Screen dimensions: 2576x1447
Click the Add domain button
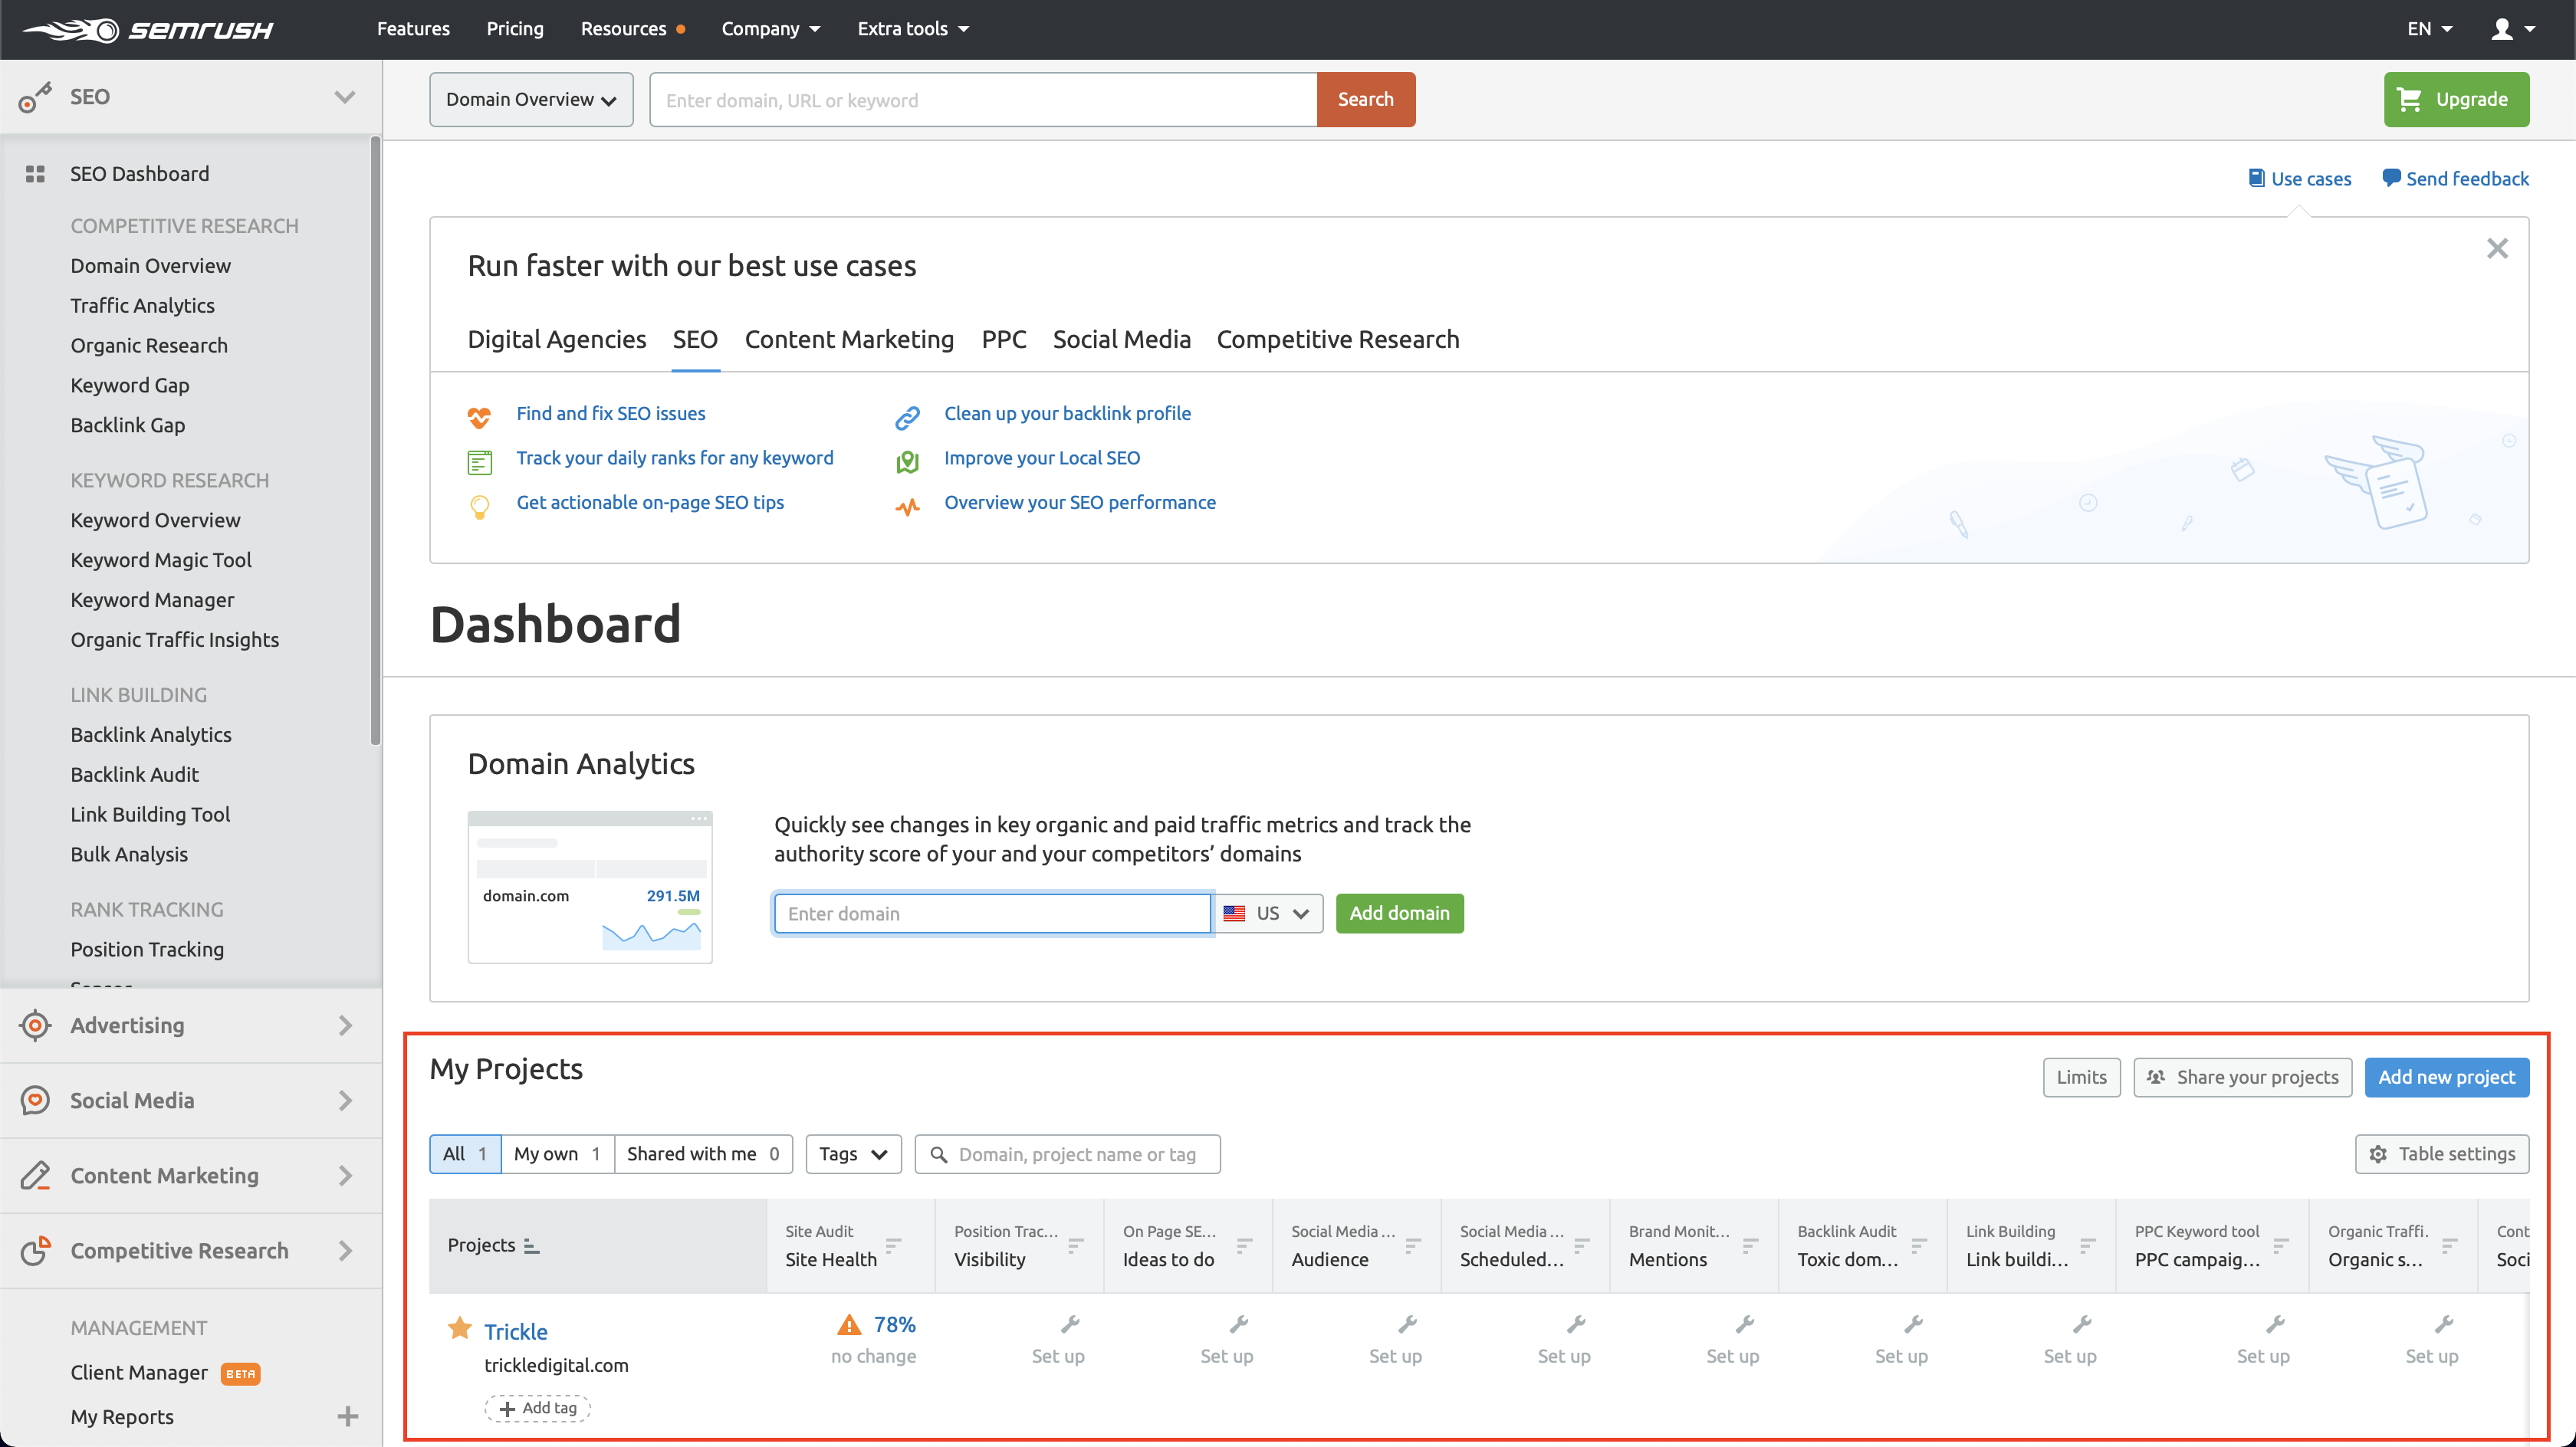point(1399,913)
